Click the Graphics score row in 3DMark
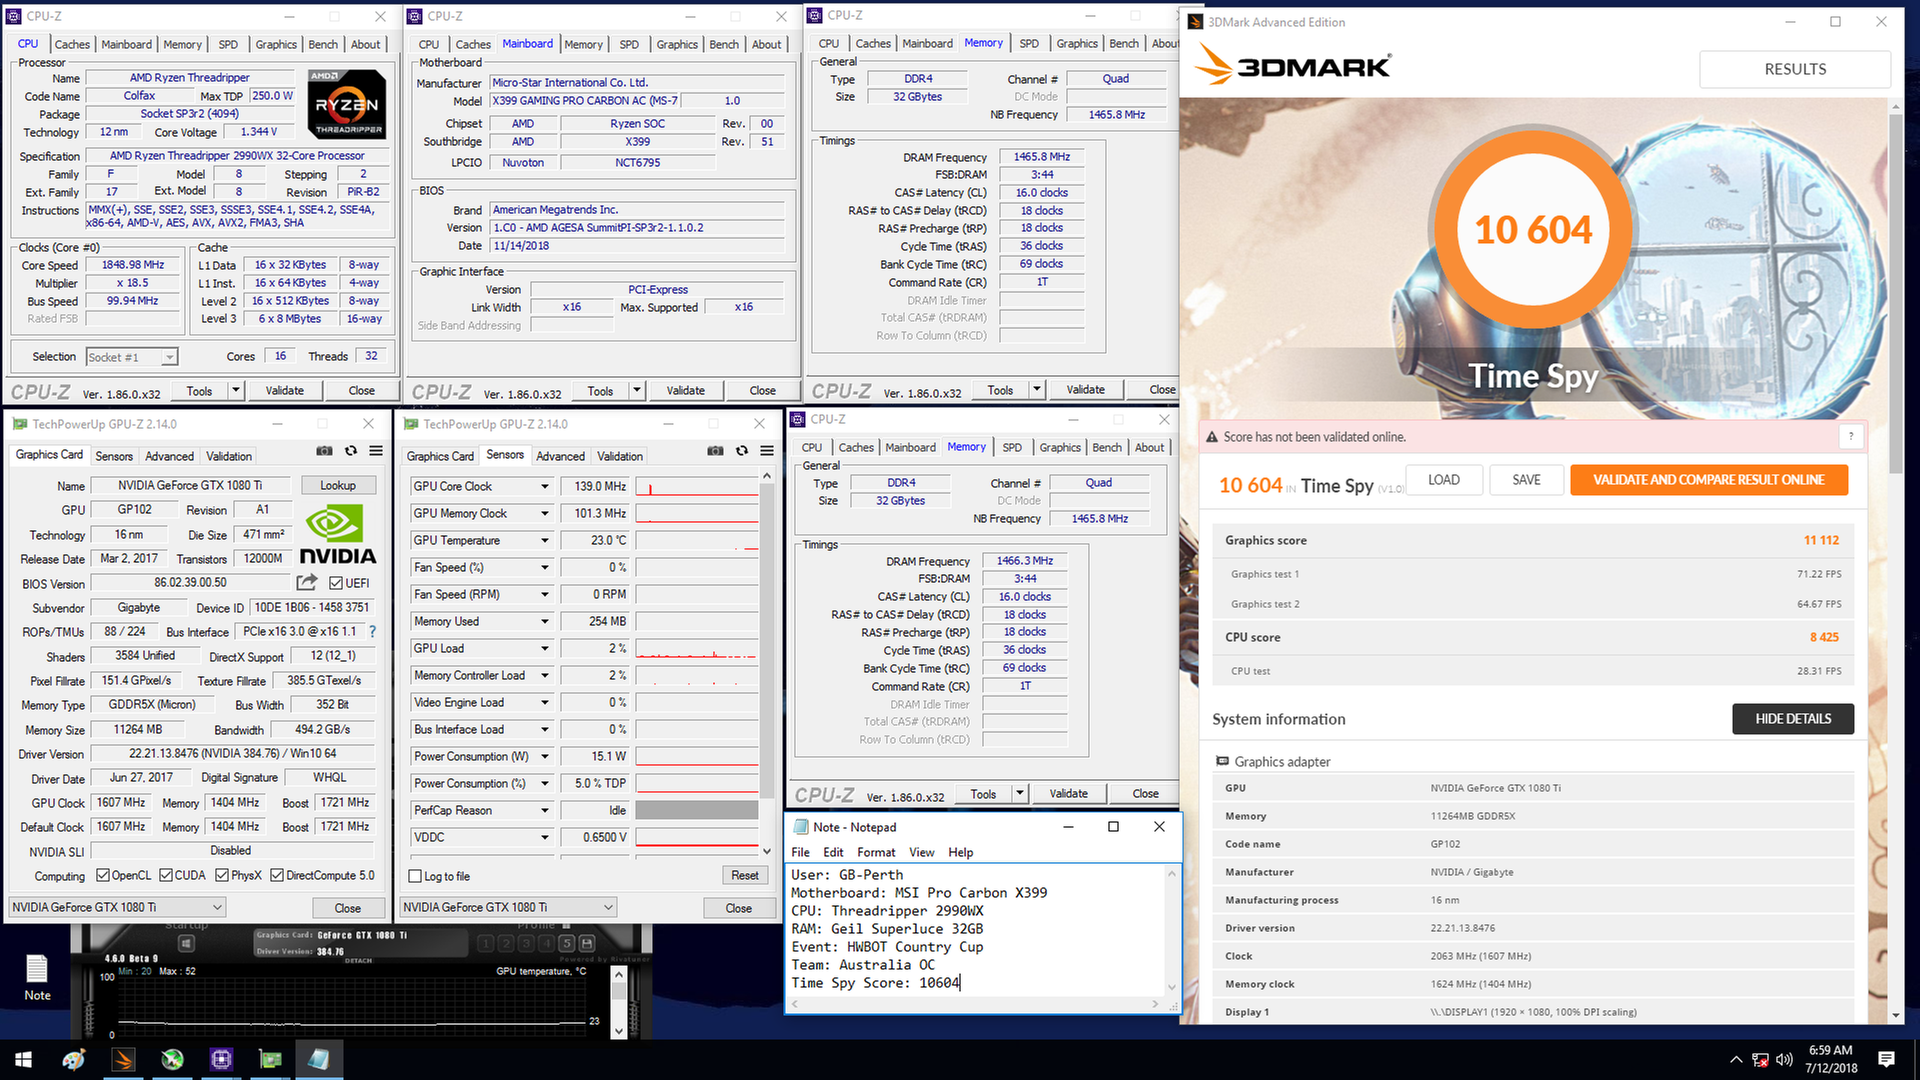 [1533, 540]
